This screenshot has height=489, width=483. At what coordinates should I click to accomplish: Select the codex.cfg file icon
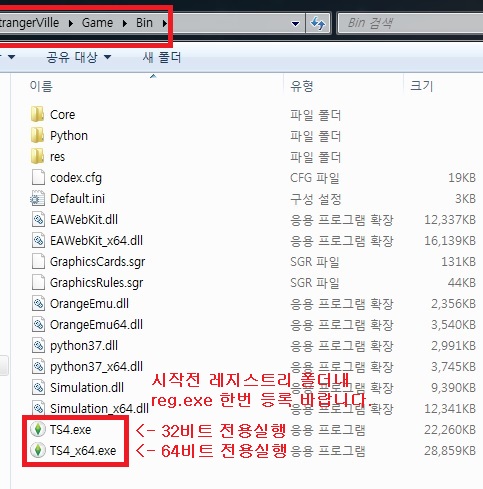pos(38,177)
